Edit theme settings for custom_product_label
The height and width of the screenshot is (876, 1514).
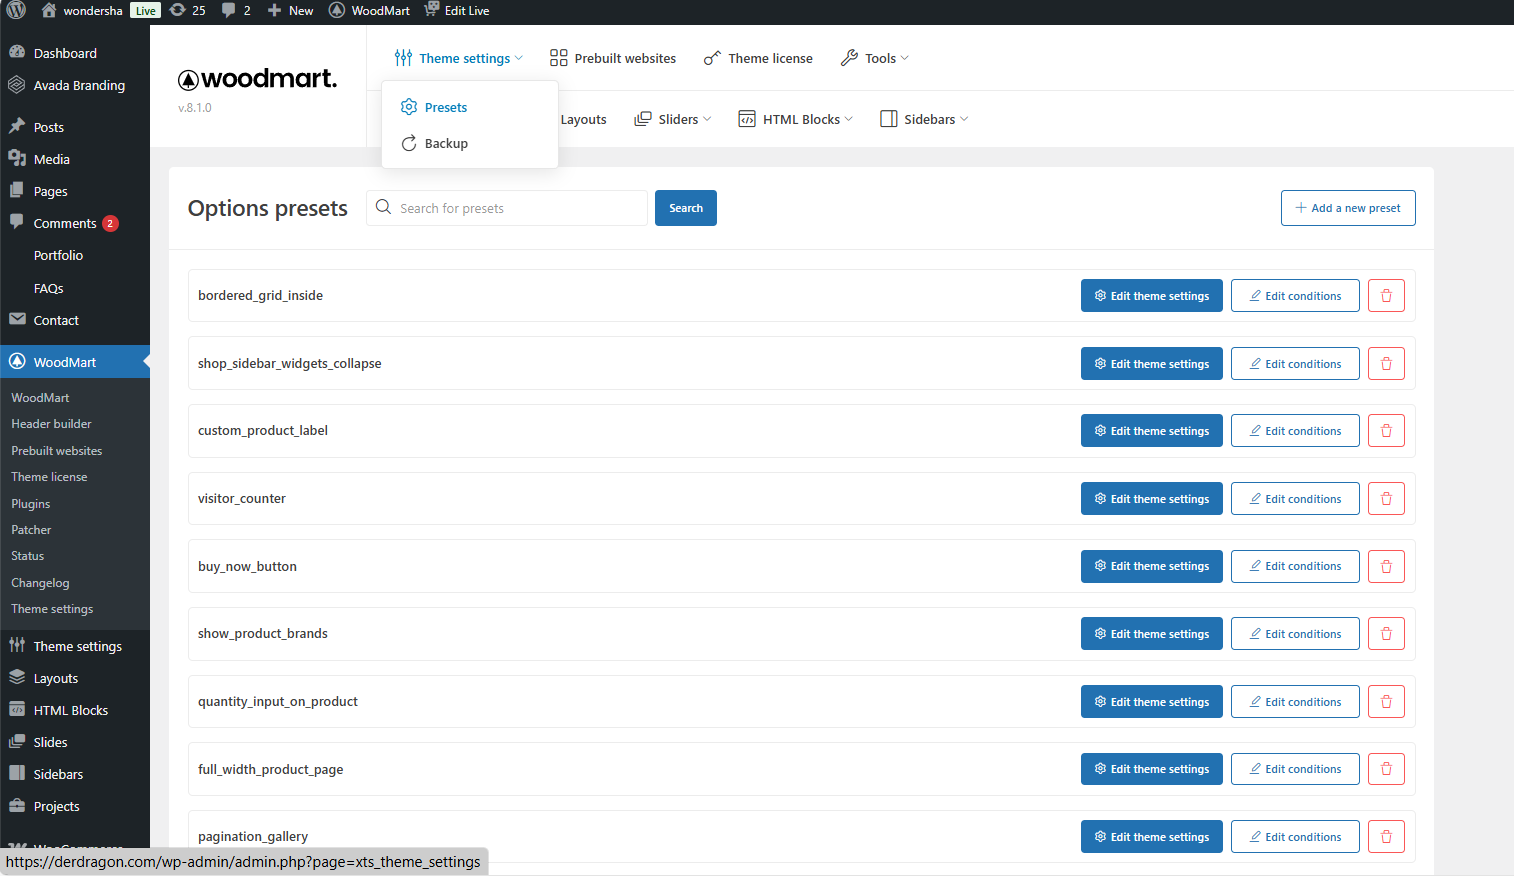click(1151, 431)
